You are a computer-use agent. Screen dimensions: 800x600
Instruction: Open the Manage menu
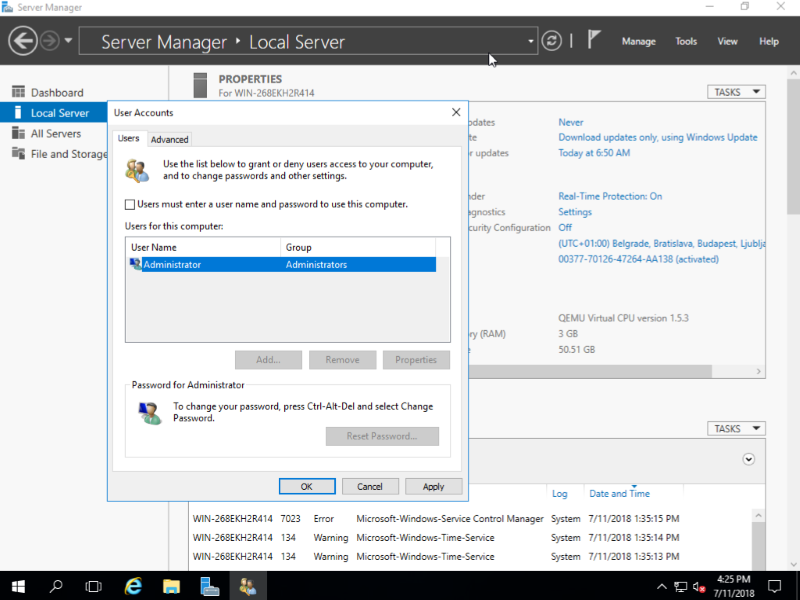(638, 41)
